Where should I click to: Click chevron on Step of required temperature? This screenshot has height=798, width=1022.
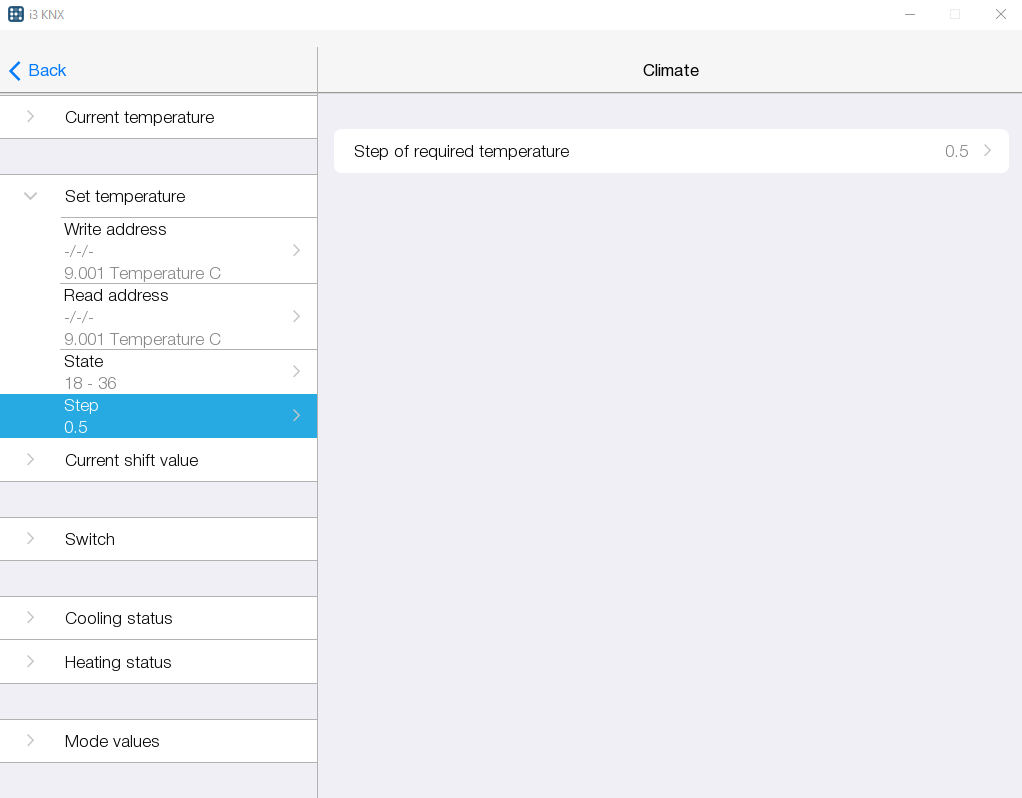(x=988, y=151)
